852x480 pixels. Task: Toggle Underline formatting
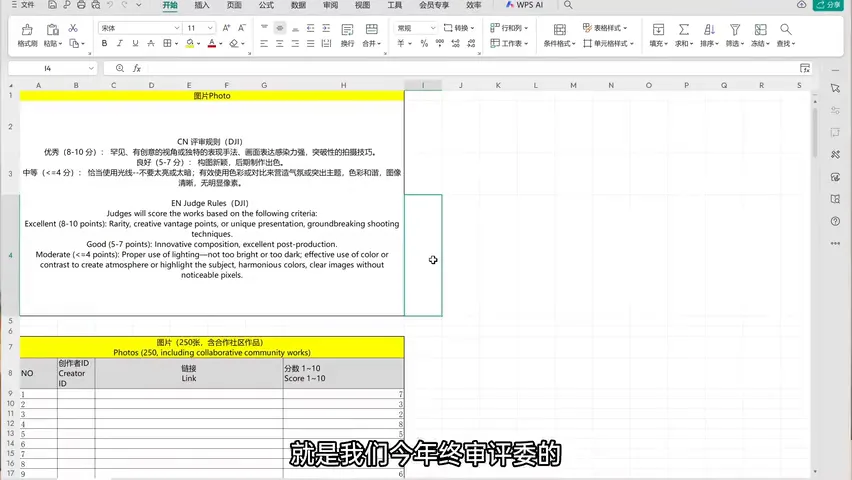135,43
